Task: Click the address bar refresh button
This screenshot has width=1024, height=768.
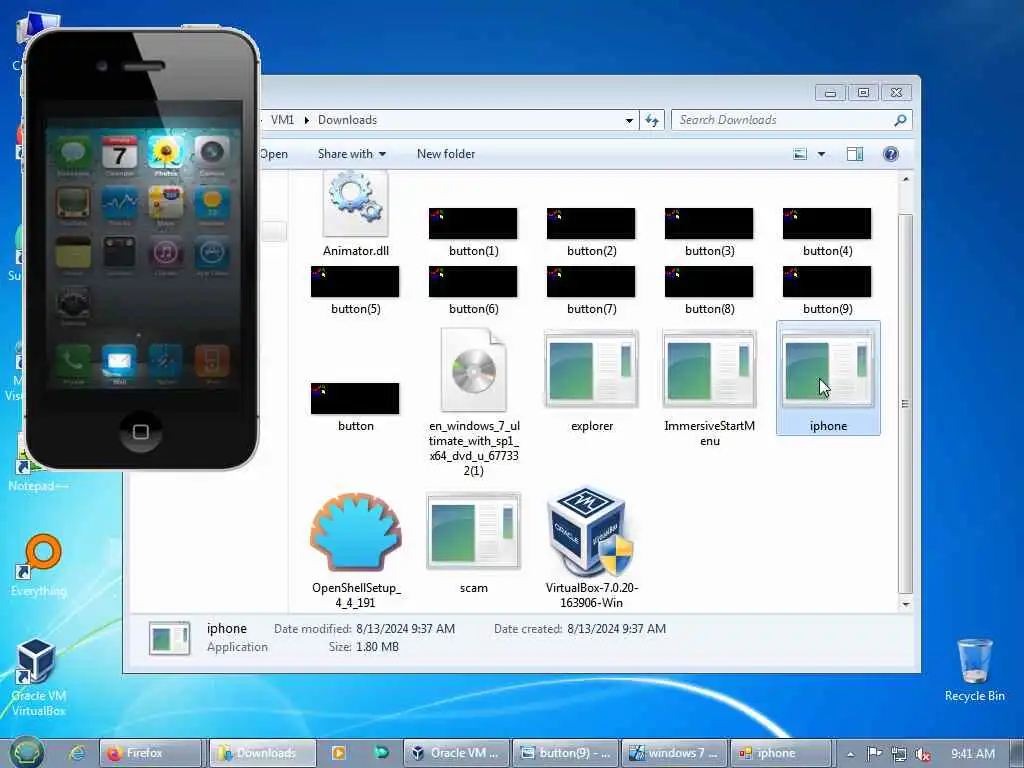Action: 652,120
